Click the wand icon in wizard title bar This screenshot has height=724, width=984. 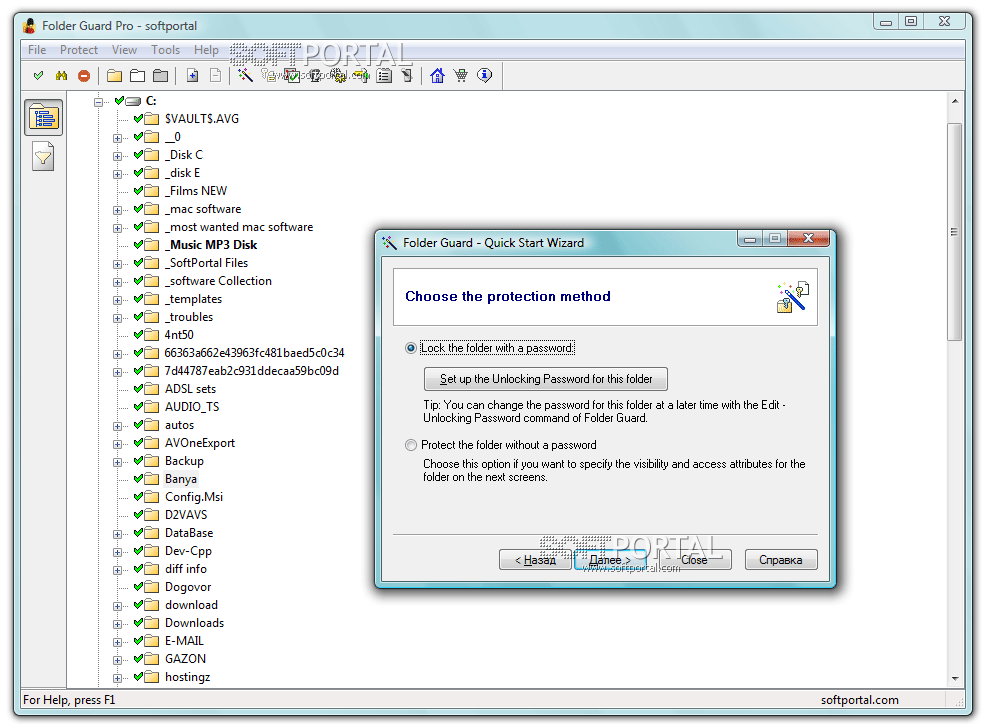tap(389, 243)
